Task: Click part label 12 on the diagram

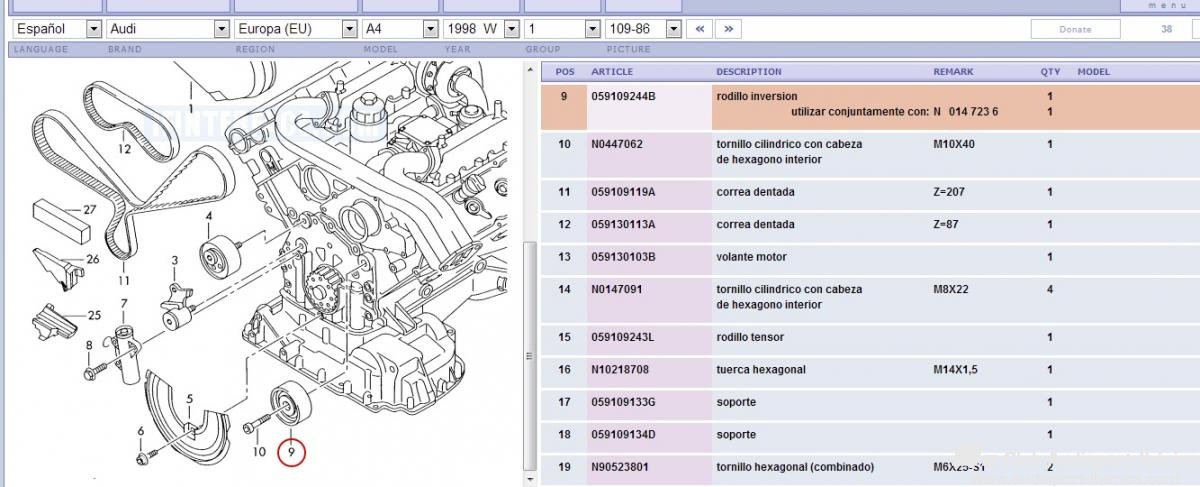Action: point(124,150)
